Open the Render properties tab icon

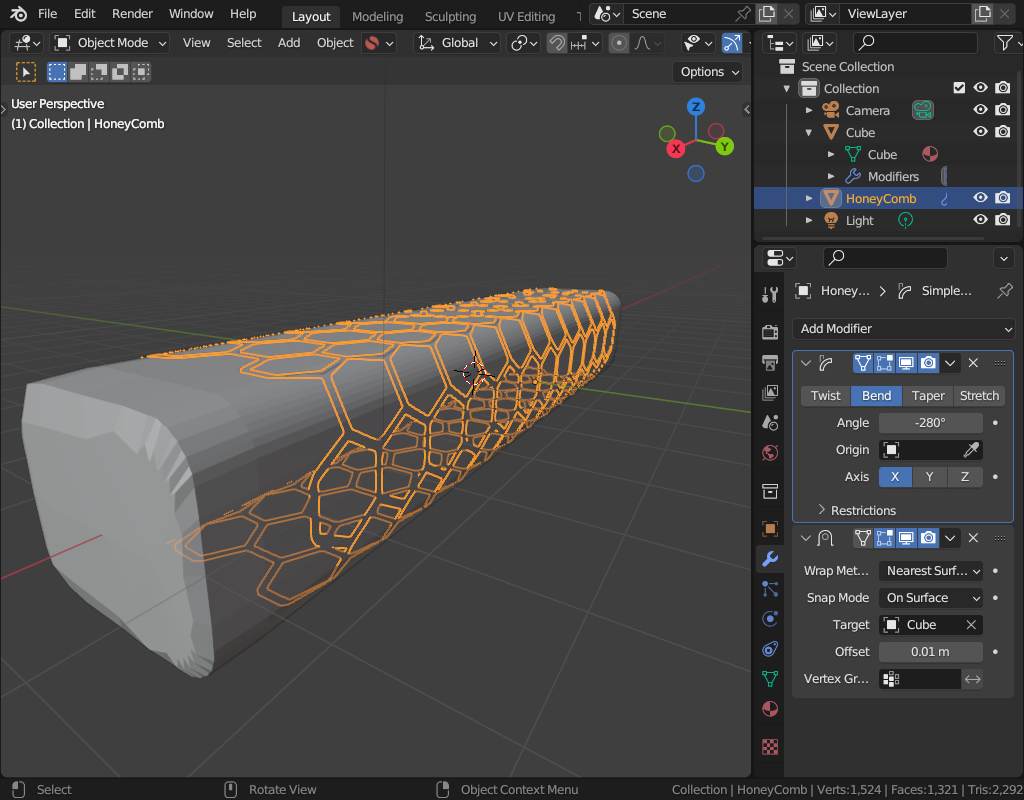point(770,332)
